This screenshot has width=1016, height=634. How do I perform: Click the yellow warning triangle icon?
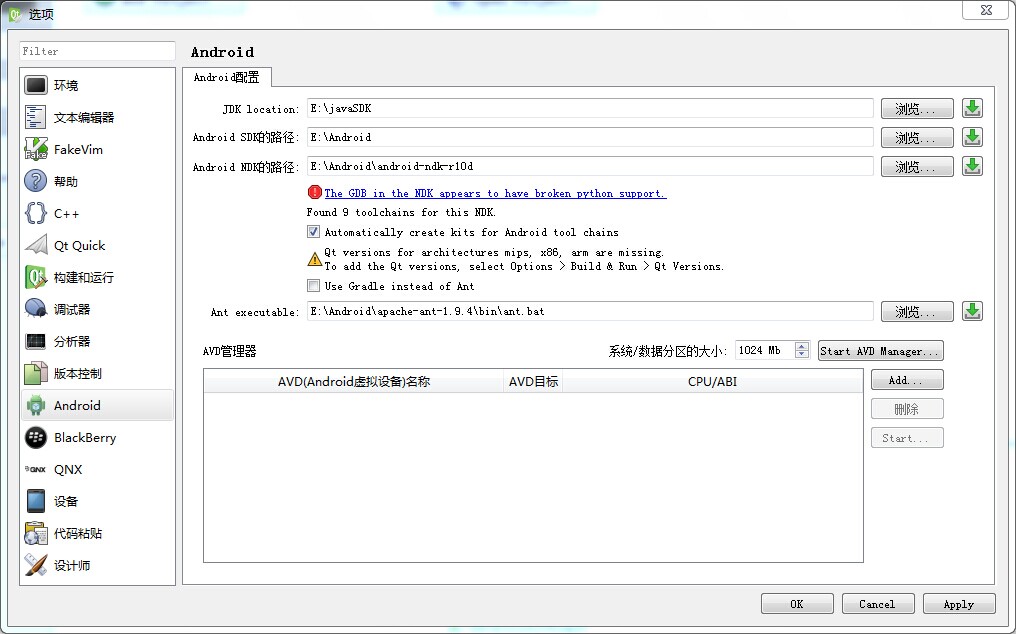(x=314, y=259)
